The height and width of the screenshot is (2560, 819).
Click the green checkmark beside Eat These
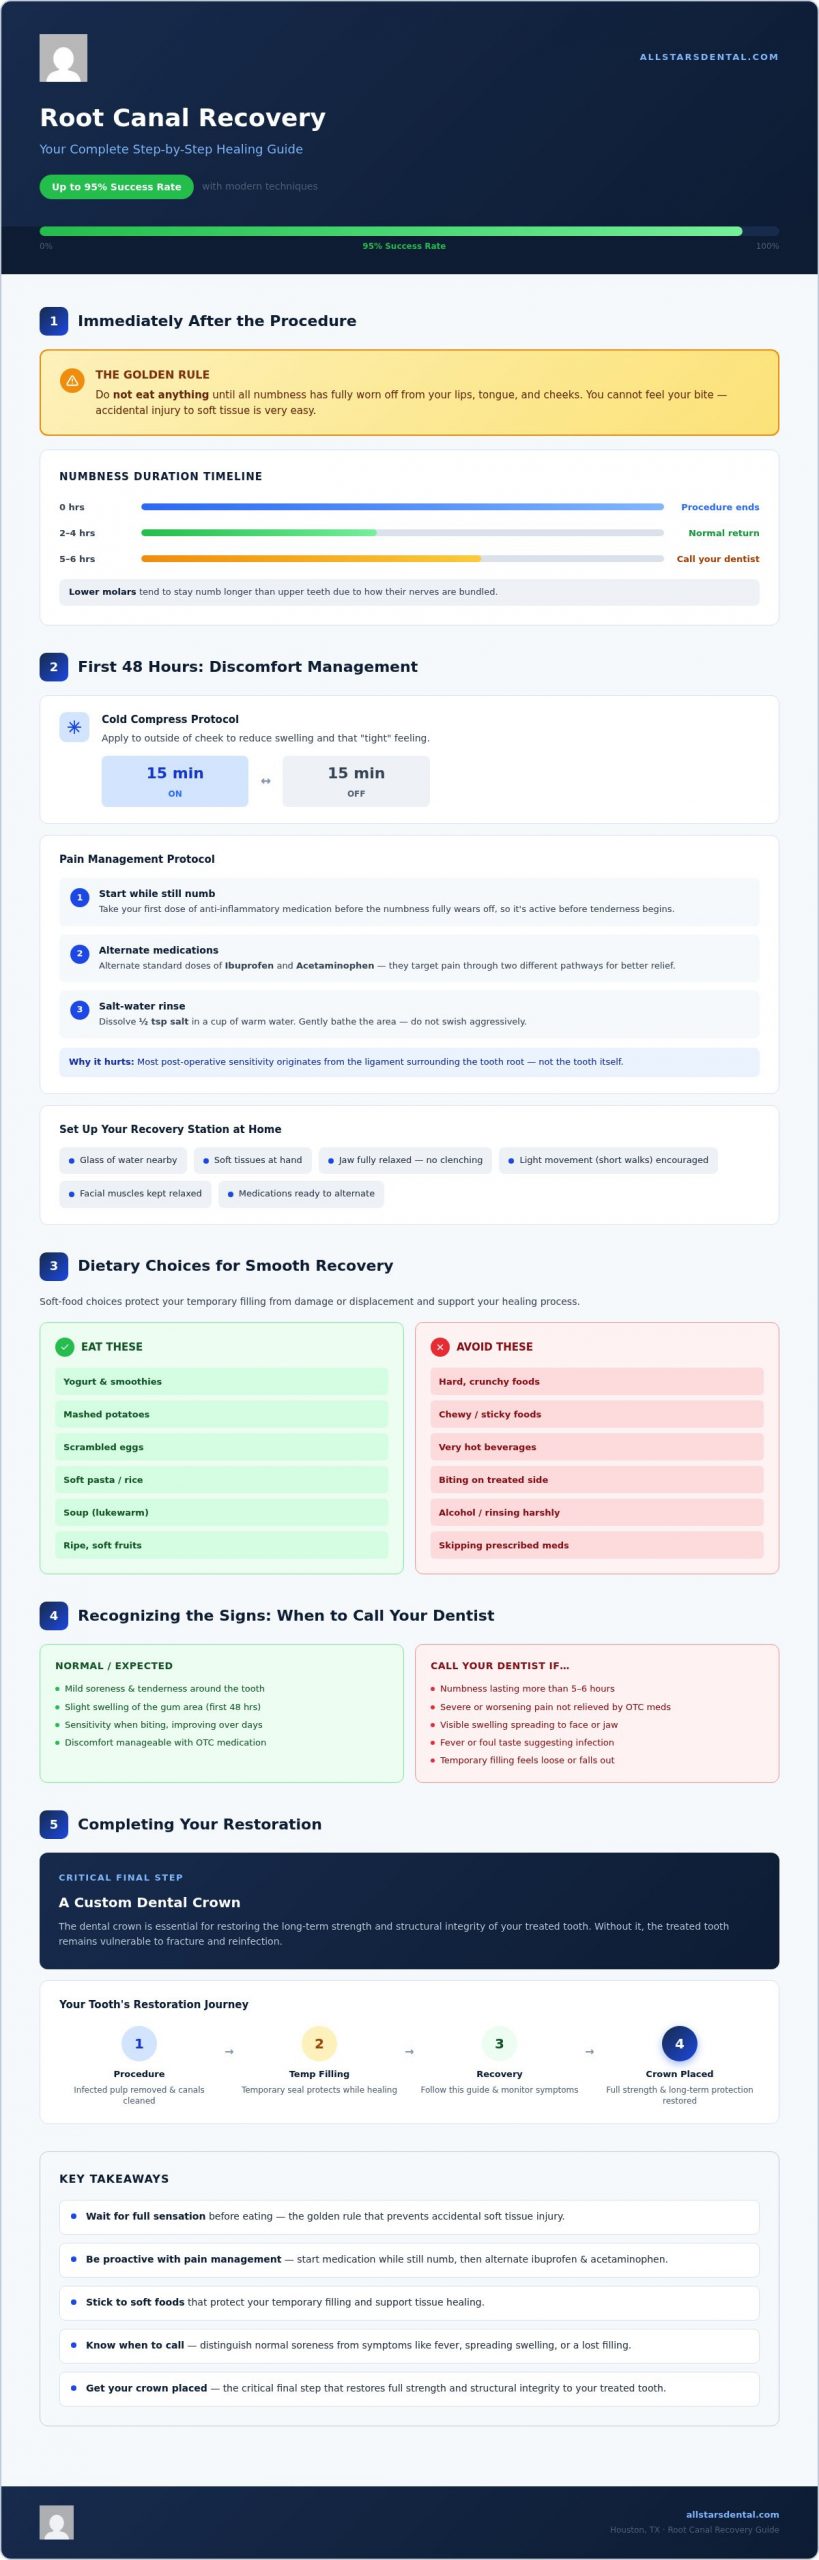point(65,1347)
